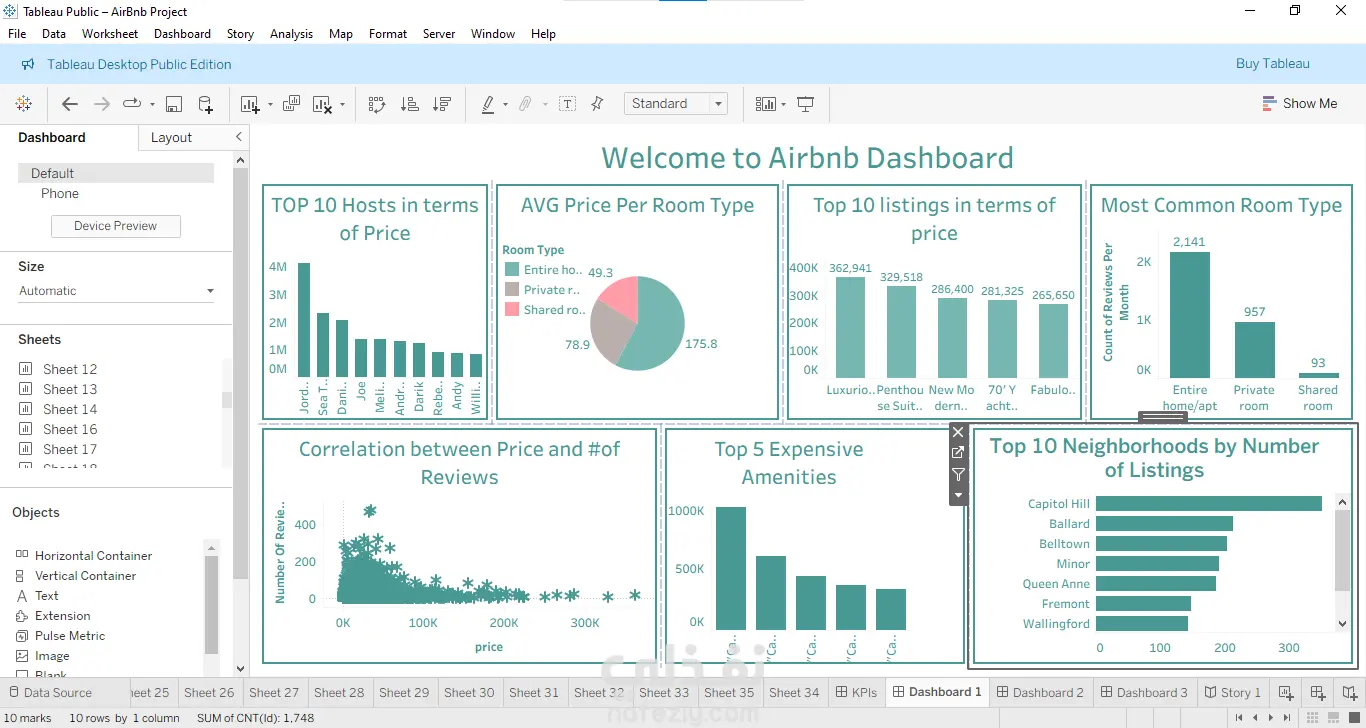
Task: Toggle mark labels with the T icon
Action: 567,104
